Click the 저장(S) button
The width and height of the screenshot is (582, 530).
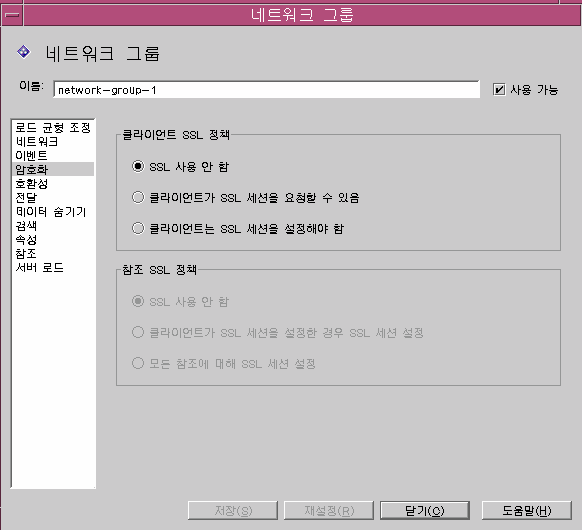(233, 511)
